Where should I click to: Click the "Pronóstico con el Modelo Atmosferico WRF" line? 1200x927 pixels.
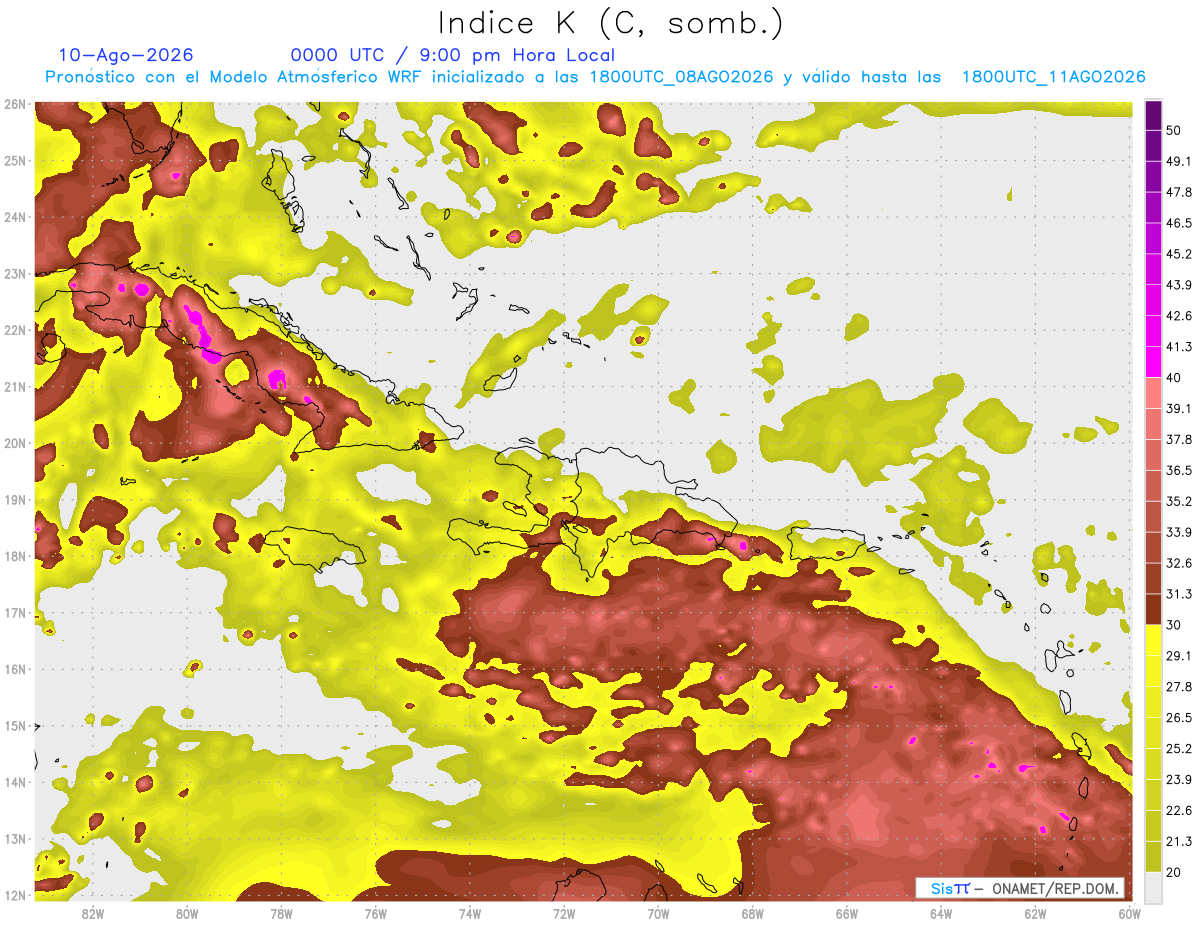[595, 77]
